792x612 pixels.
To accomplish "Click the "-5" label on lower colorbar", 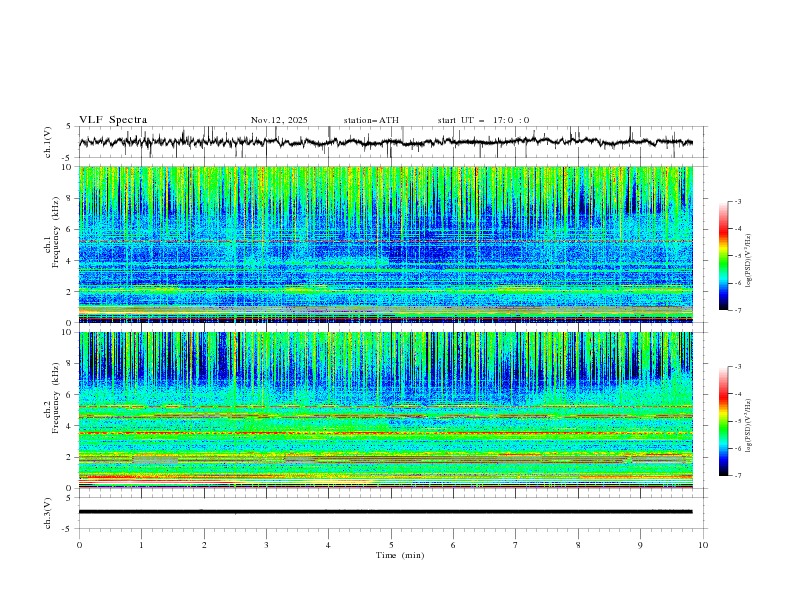I will (737, 421).
